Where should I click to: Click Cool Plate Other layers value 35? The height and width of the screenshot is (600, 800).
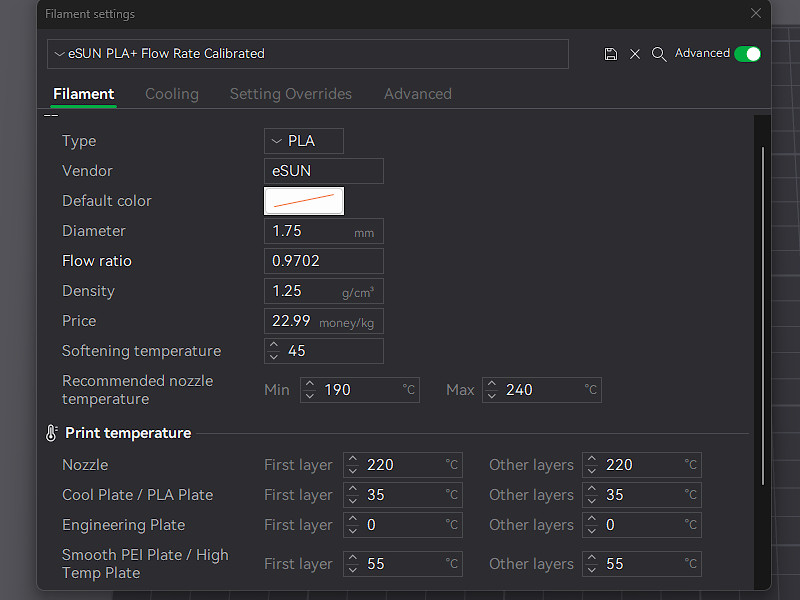[x=614, y=495]
